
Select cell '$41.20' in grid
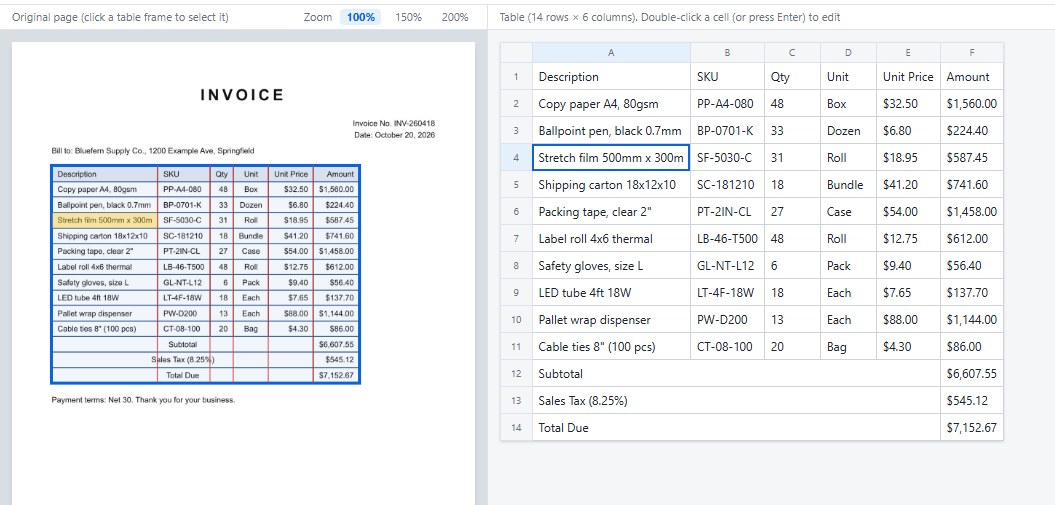[x=908, y=185]
